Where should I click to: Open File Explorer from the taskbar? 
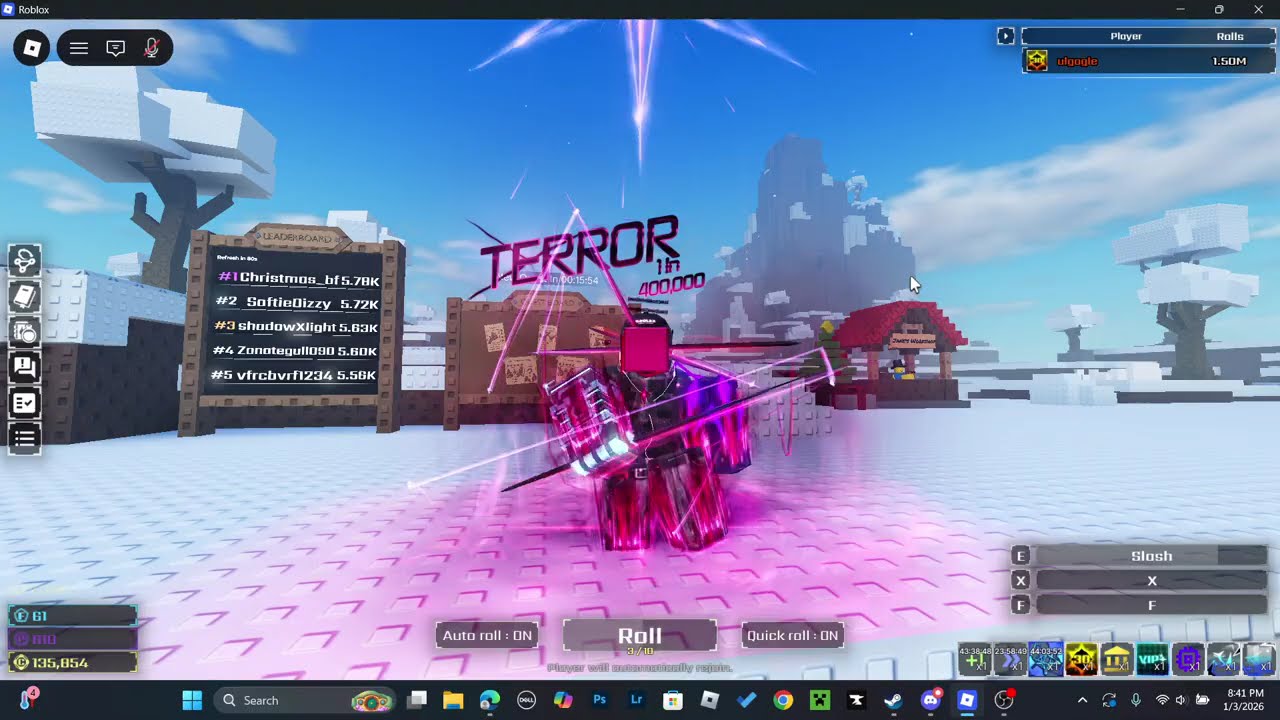453,700
